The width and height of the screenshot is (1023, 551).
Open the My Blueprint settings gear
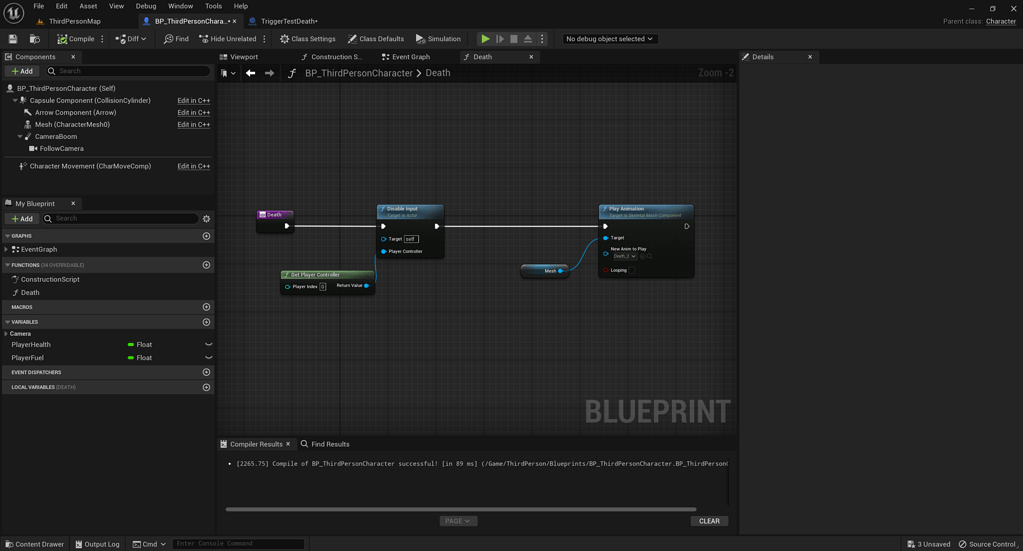pos(207,218)
